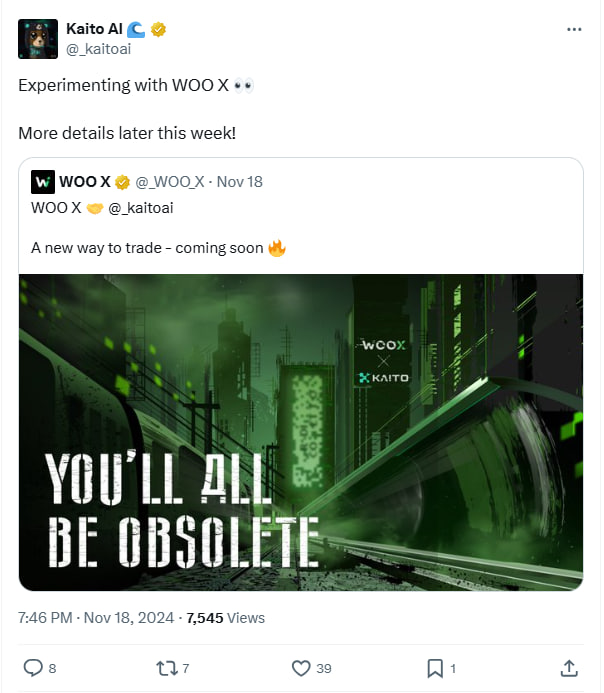Click Kaito AI's gold verified badge
Viewport: 604px width, 693px height.
click(158, 29)
